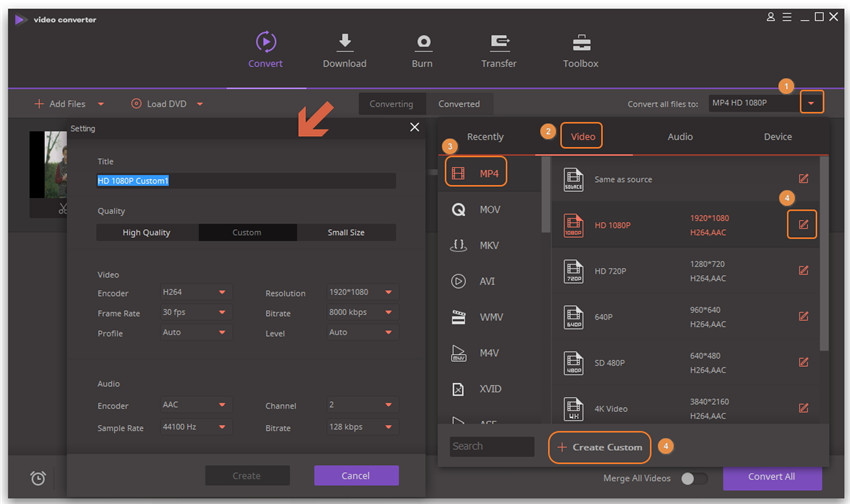Select the XVID format icon
850x504 pixels.
click(x=459, y=389)
